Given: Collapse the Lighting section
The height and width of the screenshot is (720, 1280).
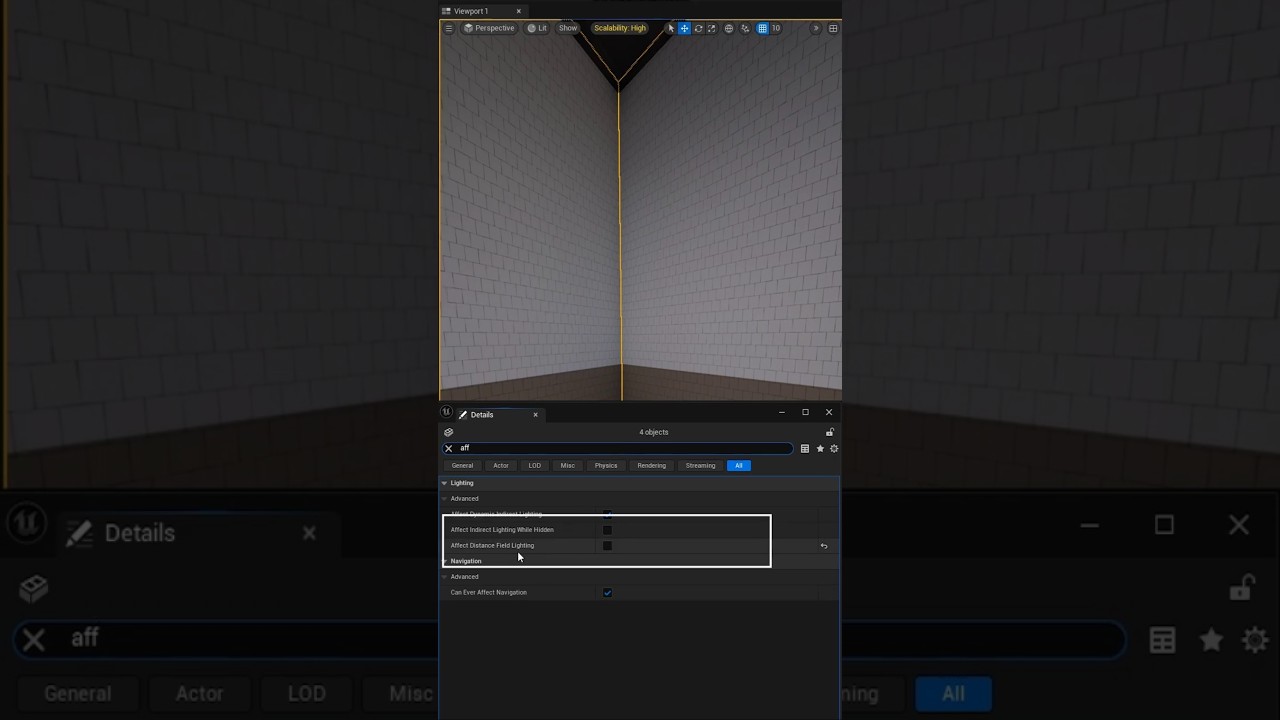Looking at the screenshot, I should pos(445,483).
